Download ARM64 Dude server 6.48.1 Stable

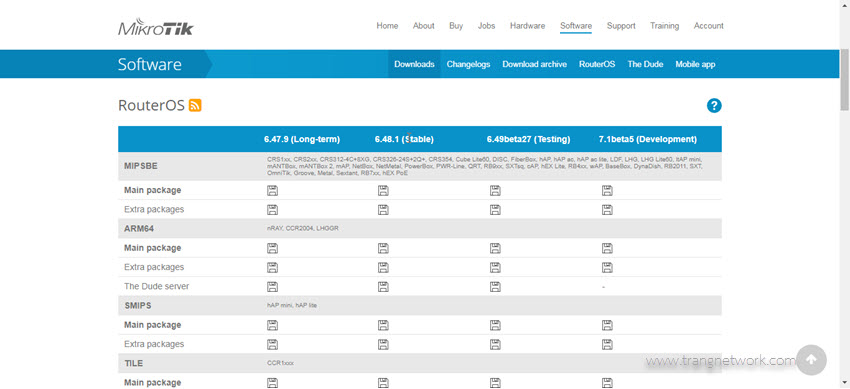tap(383, 287)
